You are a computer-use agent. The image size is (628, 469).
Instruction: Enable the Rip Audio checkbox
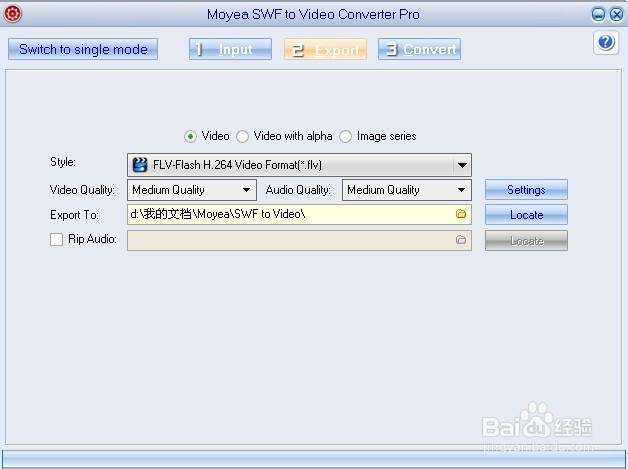[x=56, y=240]
